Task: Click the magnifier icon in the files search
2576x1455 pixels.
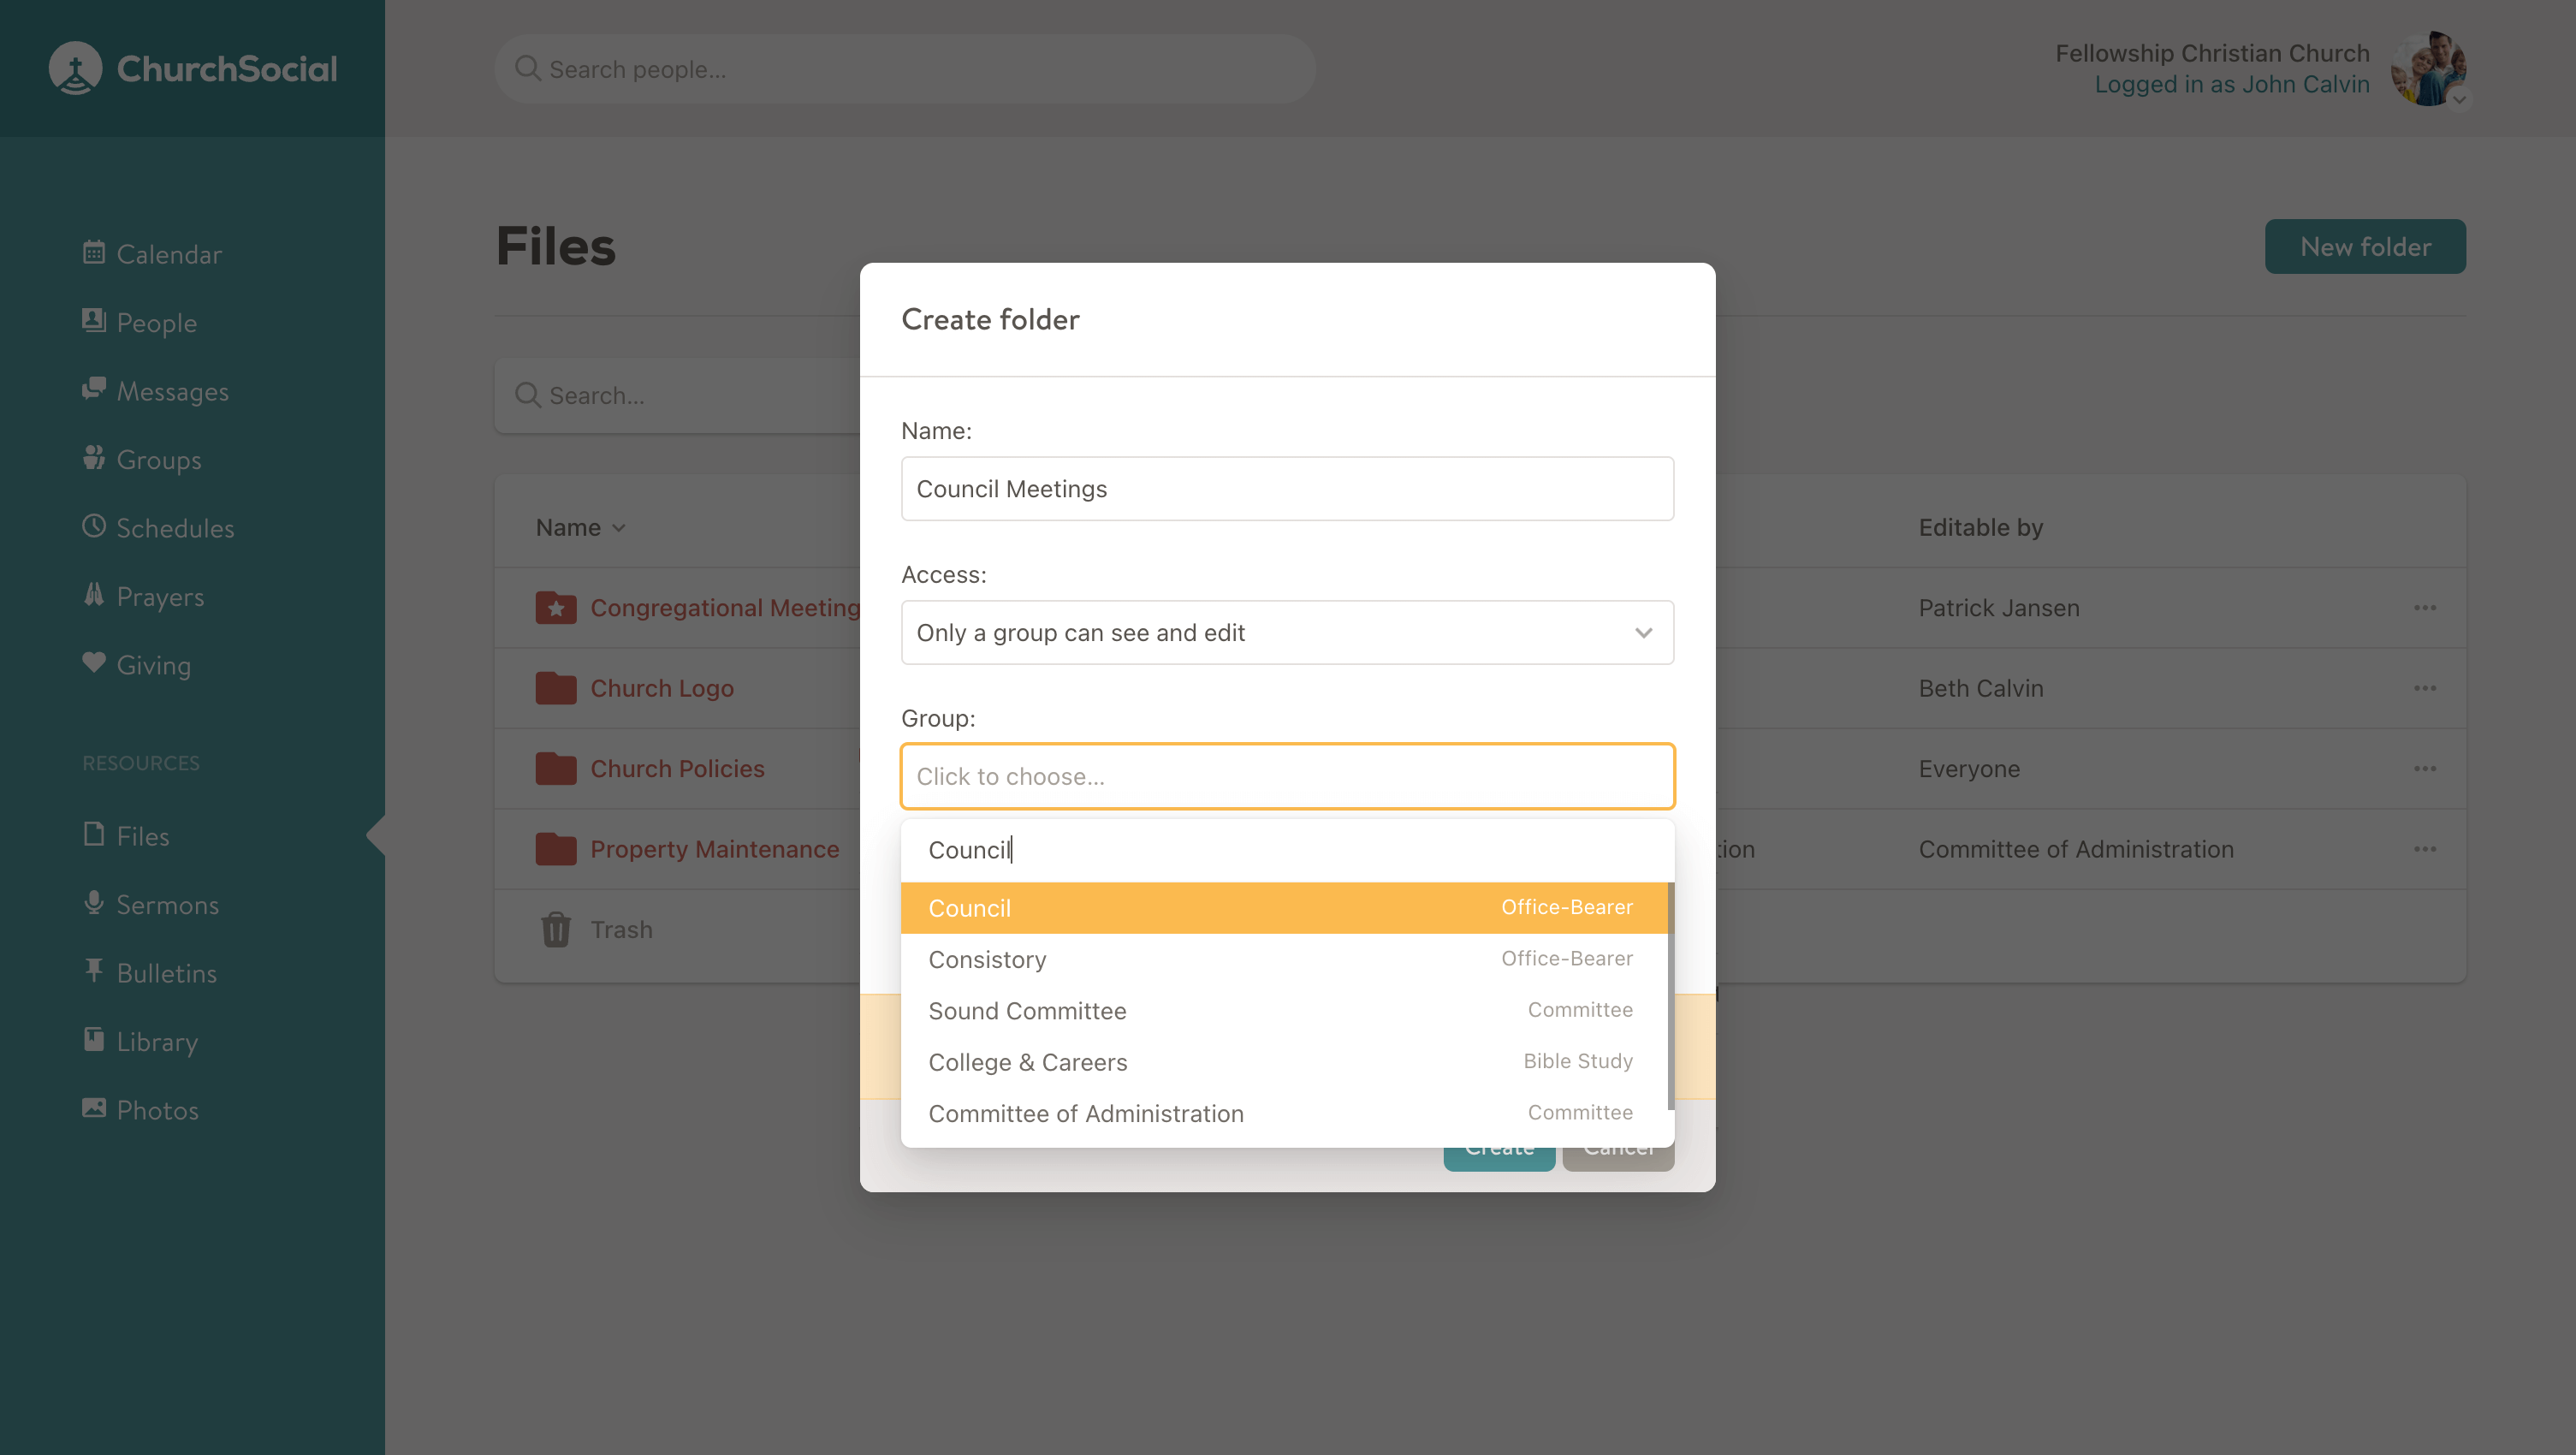Action: click(x=527, y=395)
